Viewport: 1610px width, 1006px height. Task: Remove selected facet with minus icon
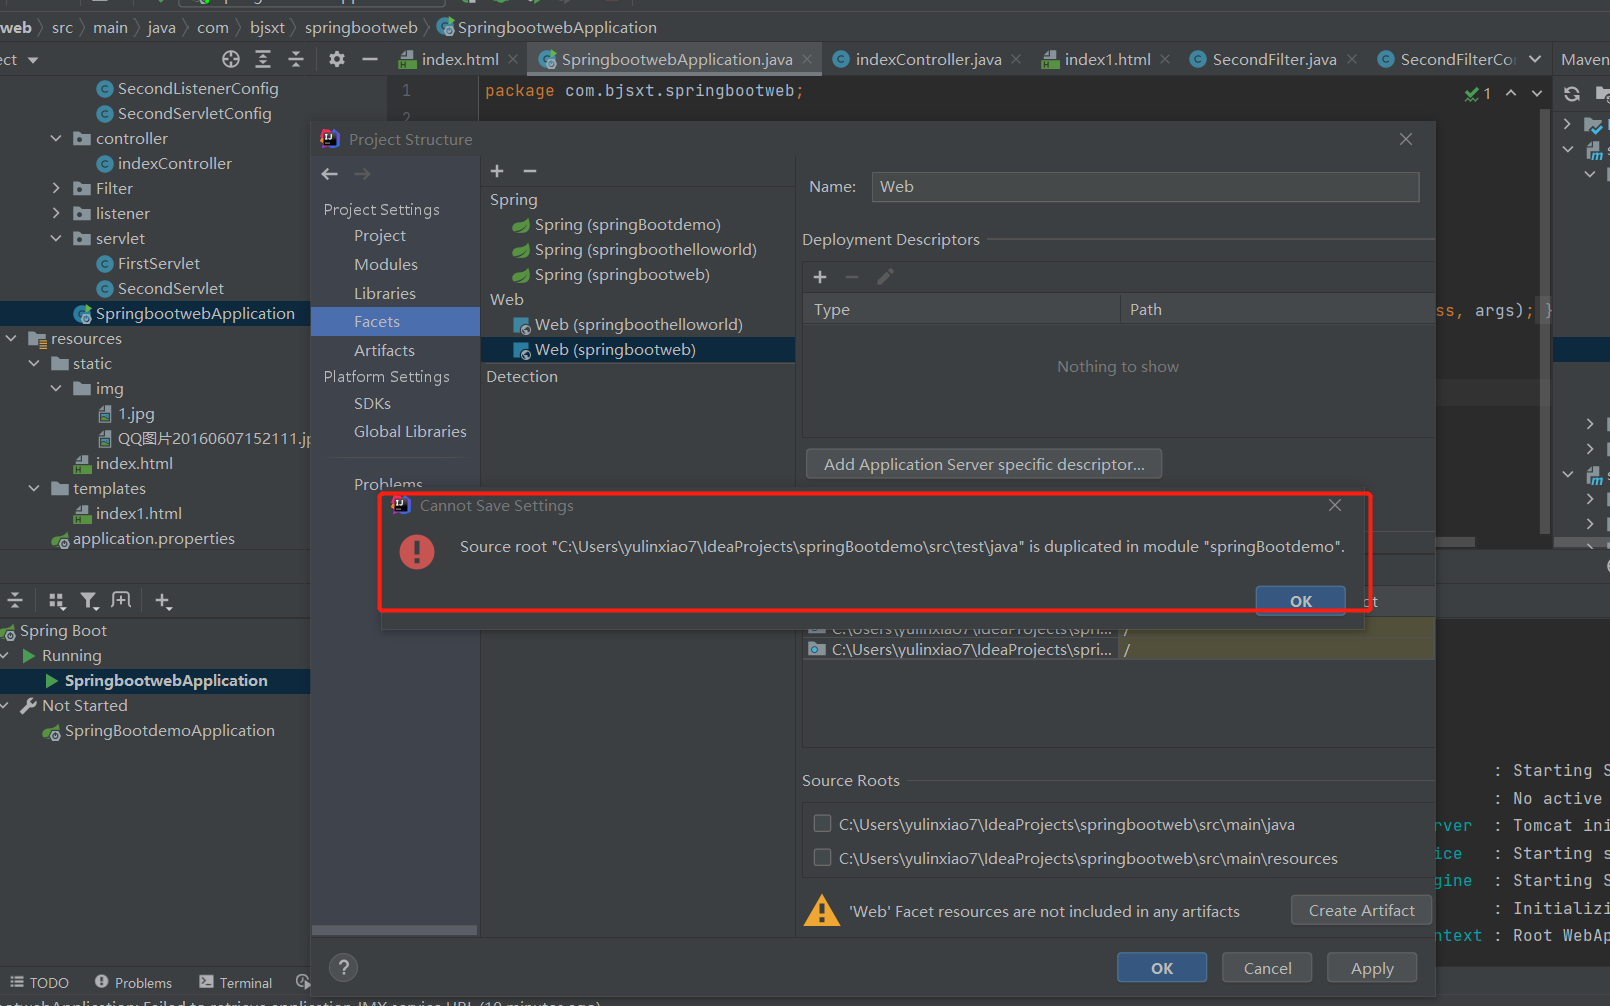530,171
